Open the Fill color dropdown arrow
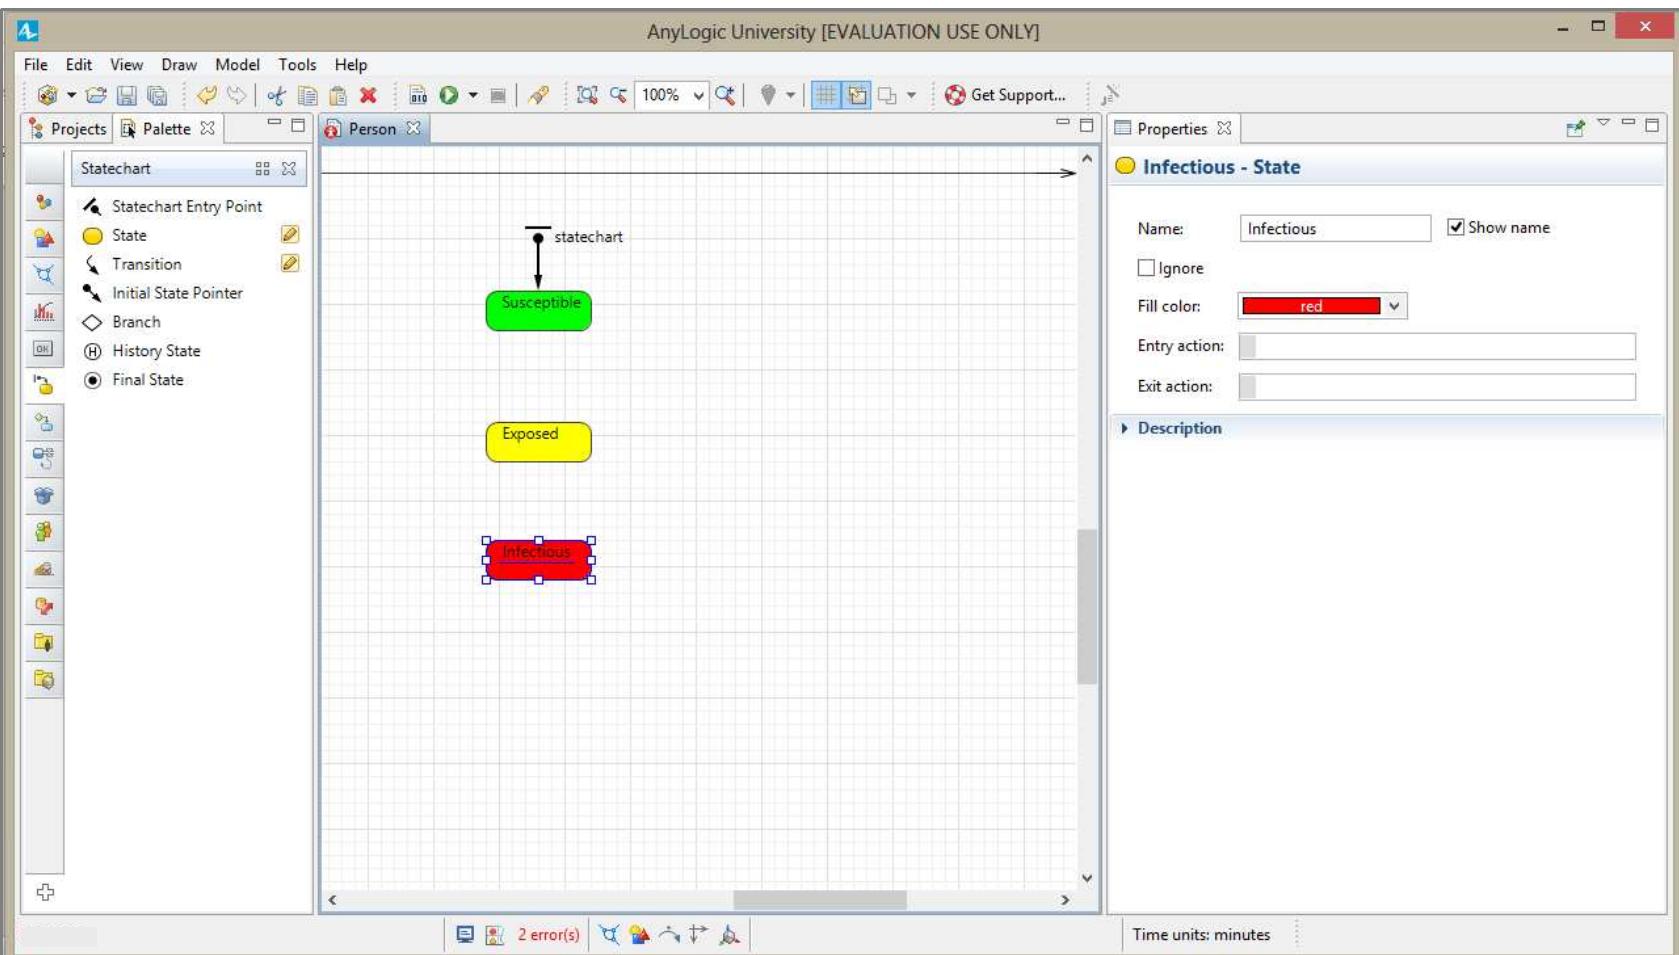This screenshot has height=955, width=1679. pos(1394,306)
